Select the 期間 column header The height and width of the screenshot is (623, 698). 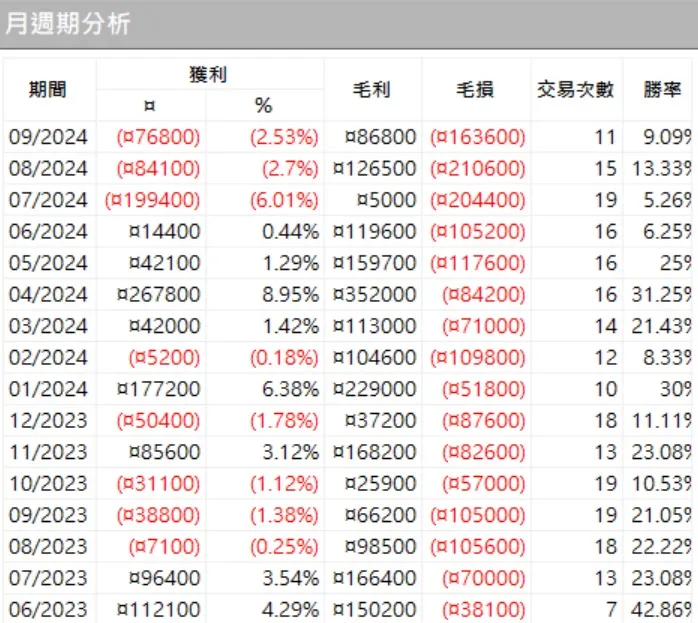click(48, 89)
